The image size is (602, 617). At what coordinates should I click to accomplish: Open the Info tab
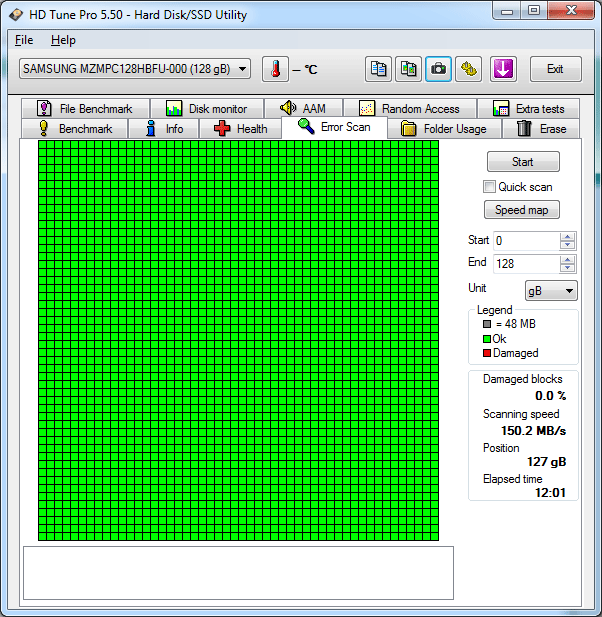163,129
